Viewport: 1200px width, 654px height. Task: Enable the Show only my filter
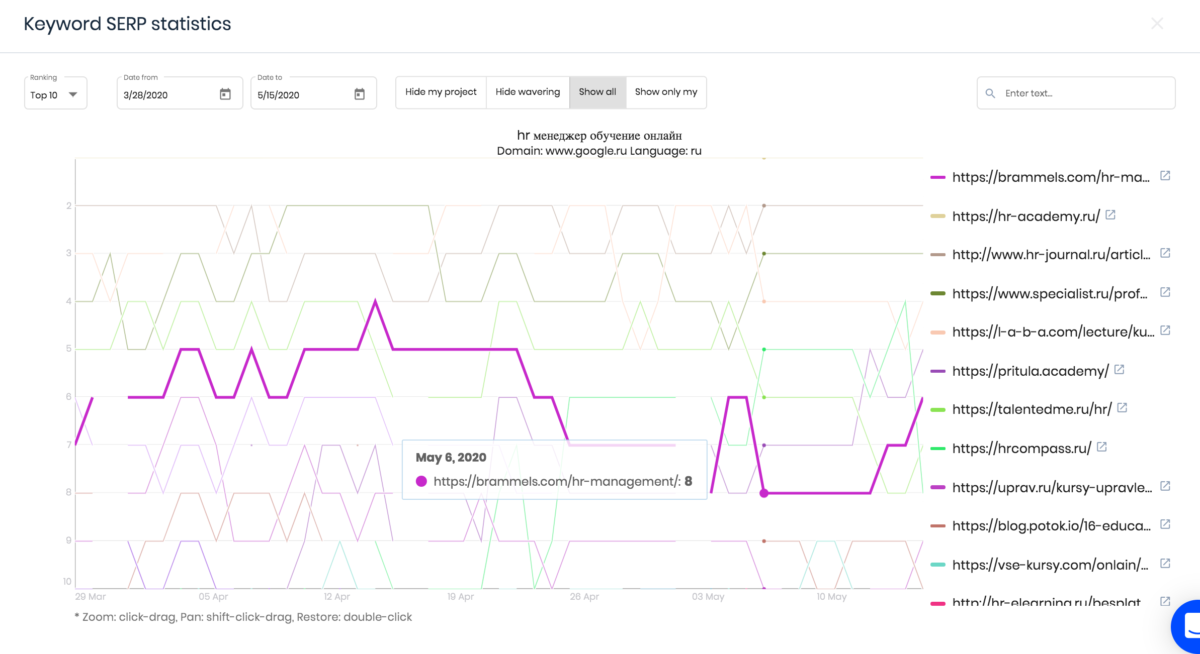point(666,92)
